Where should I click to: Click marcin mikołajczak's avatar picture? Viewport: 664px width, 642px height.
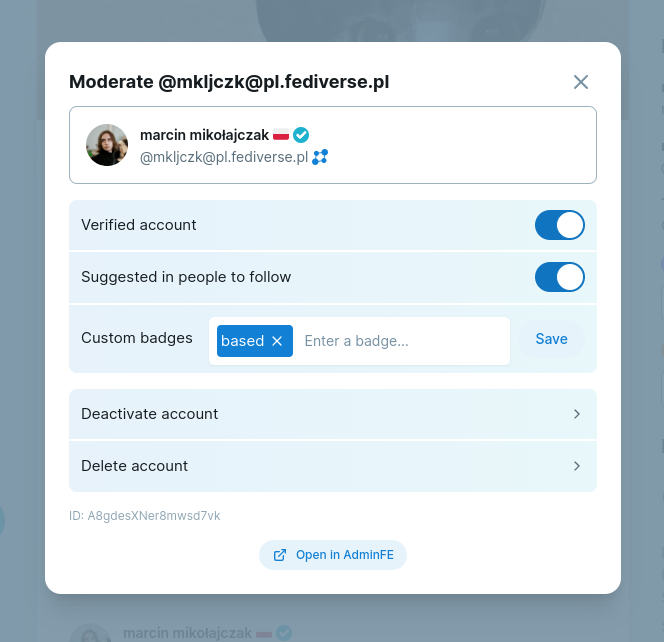point(107,145)
